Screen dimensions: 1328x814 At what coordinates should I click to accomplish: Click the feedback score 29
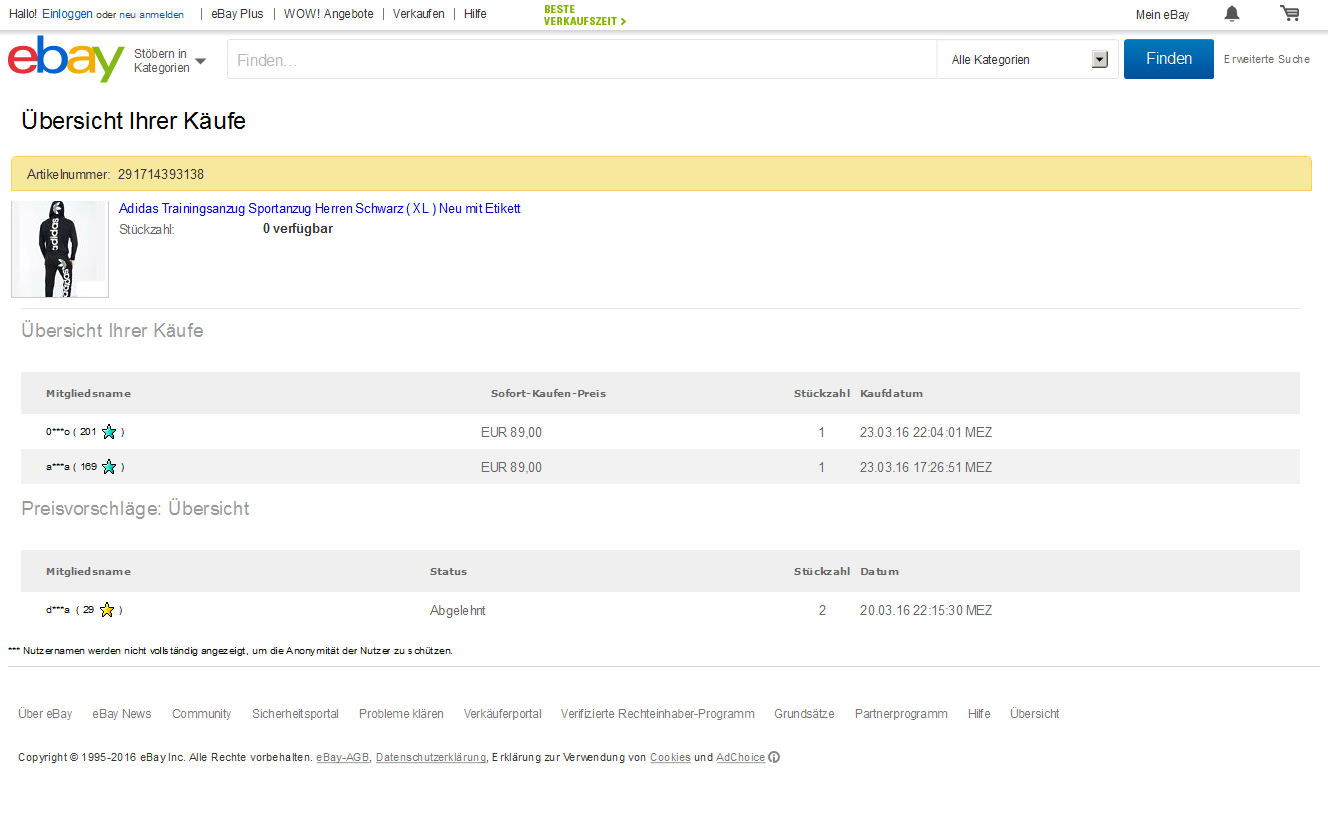88,610
